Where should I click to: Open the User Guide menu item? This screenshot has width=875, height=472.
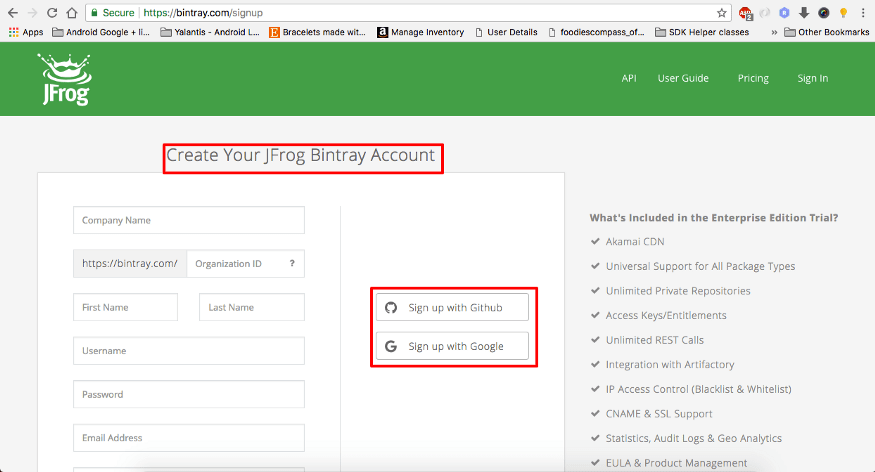pos(683,78)
